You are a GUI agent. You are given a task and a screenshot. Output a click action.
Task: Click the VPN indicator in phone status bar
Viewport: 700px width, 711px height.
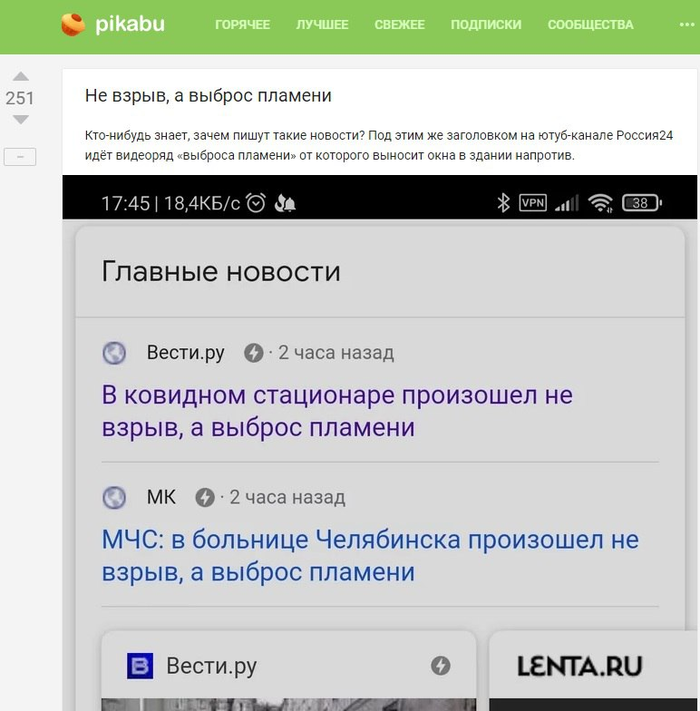click(533, 203)
